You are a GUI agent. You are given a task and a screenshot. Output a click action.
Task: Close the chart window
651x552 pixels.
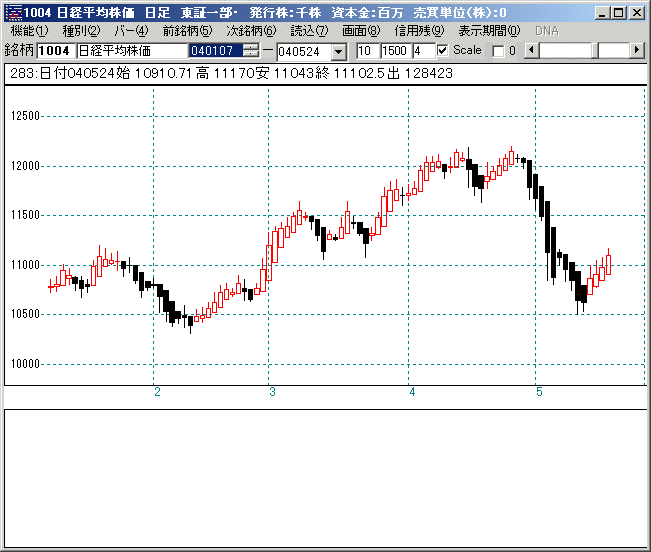pos(636,13)
